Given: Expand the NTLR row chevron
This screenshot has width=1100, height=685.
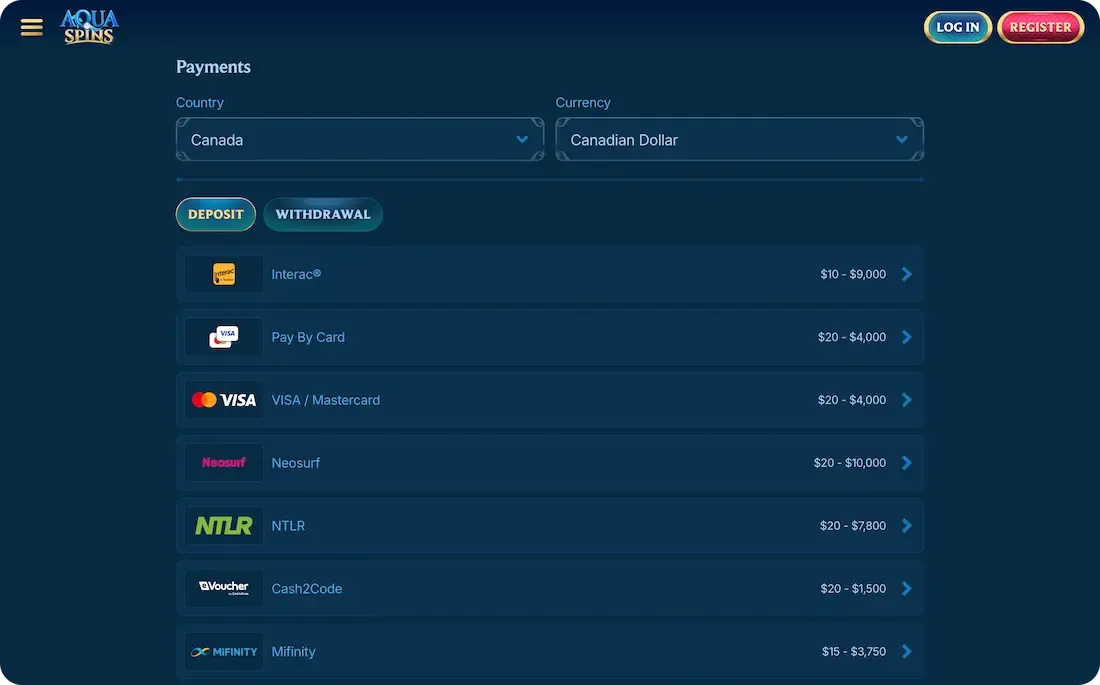Looking at the screenshot, I should (x=906, y=526).
